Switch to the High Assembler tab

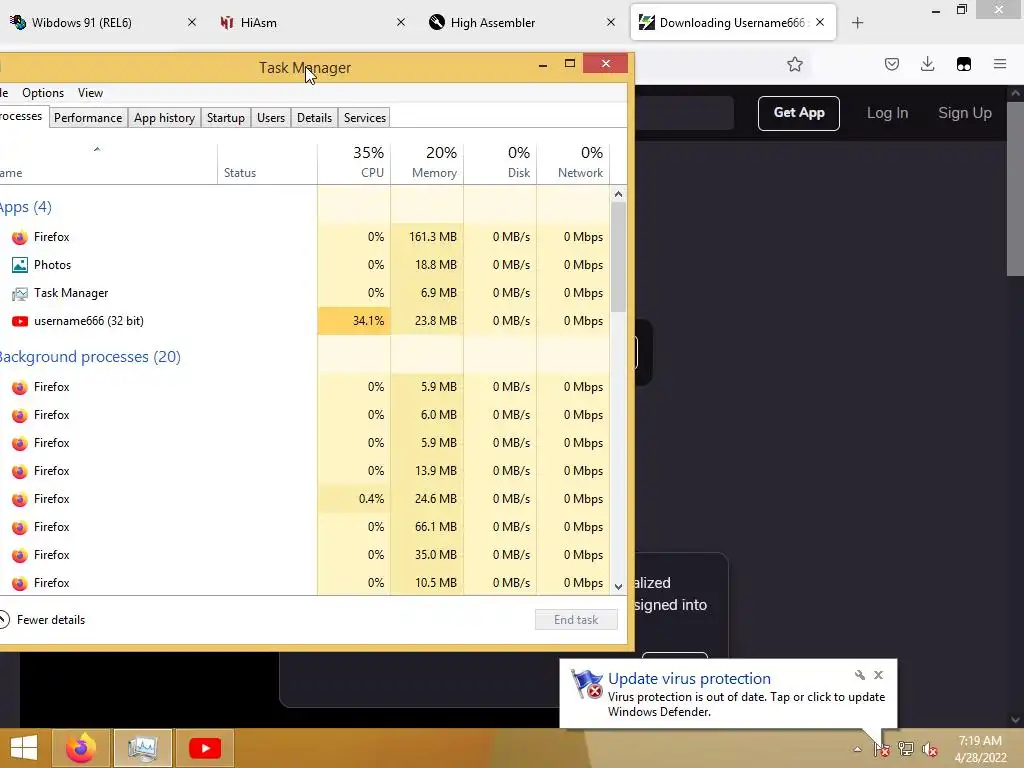[522, 23]
